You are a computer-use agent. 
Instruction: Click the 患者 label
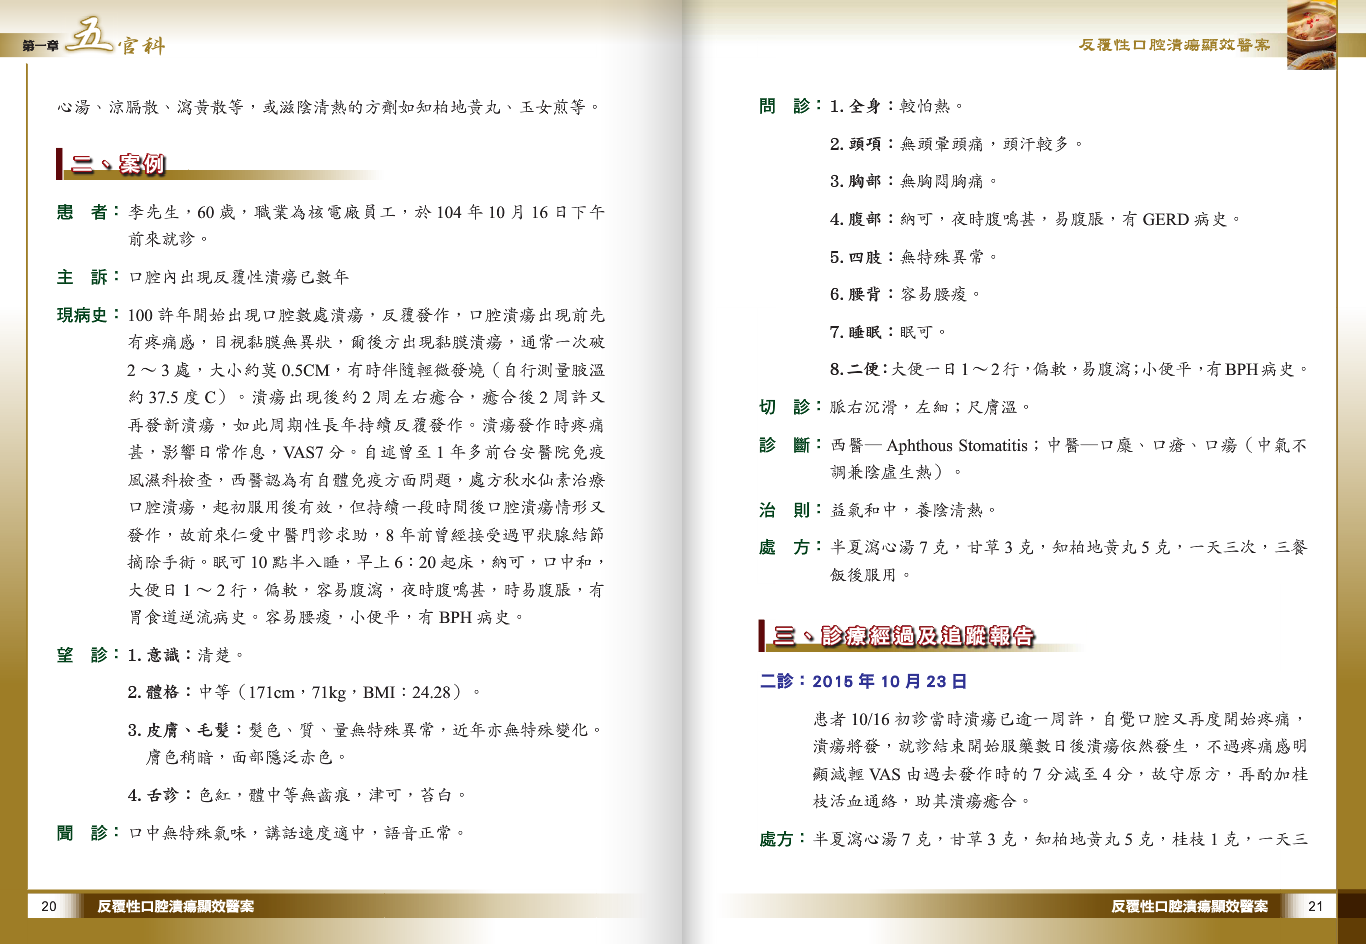point(82,212)
